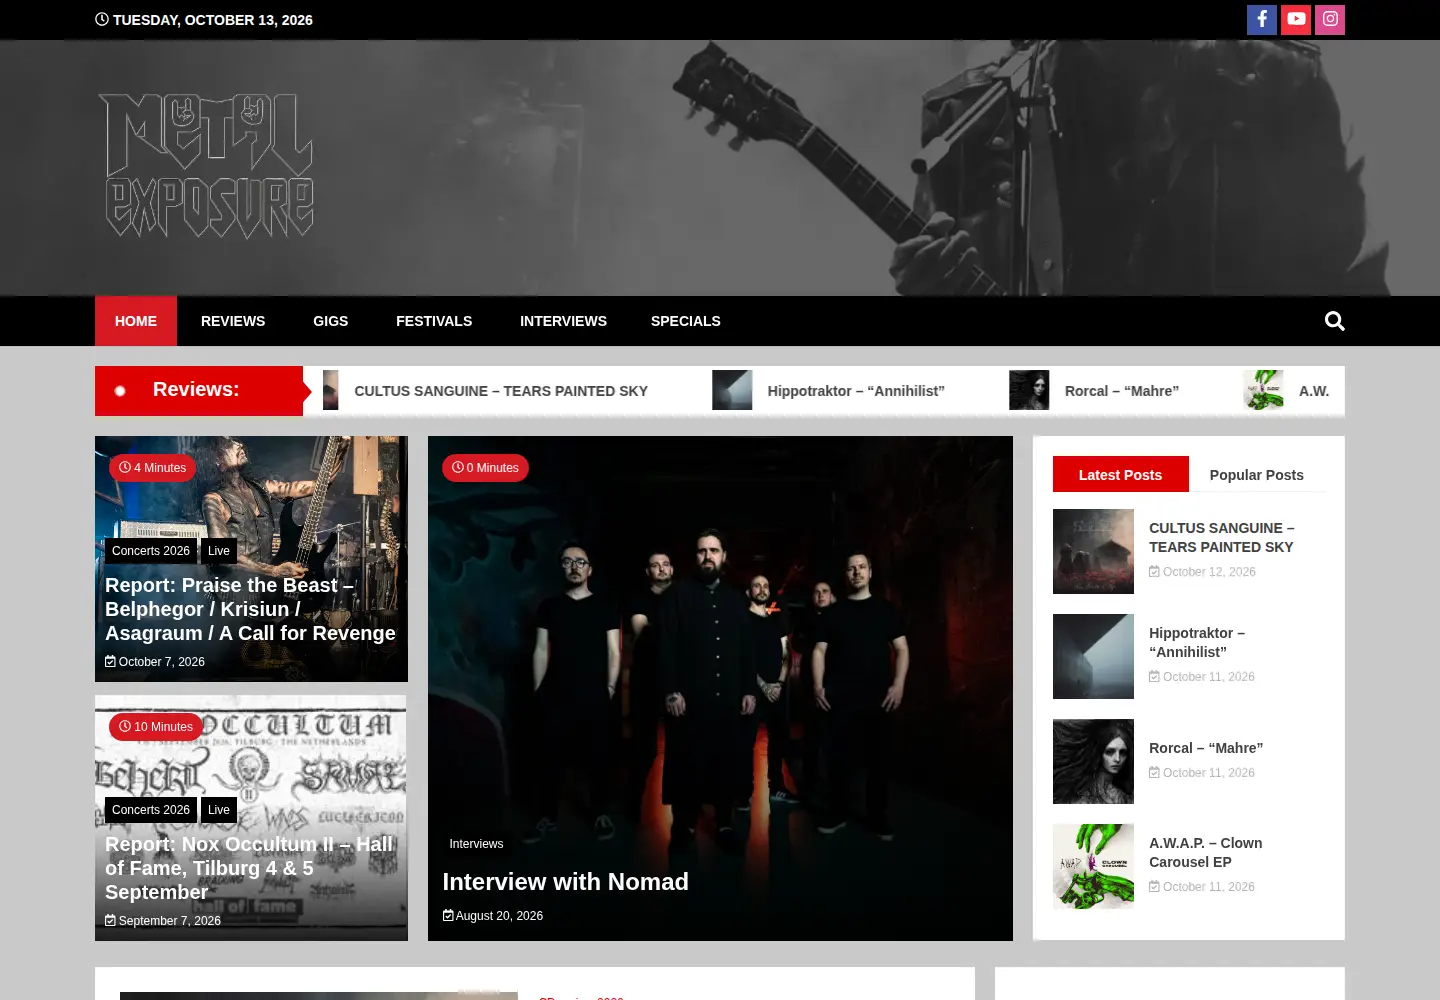Select Interviews category tag on Nomad post
This screenshot has width=1440, height=1000.
click(476, 844)
